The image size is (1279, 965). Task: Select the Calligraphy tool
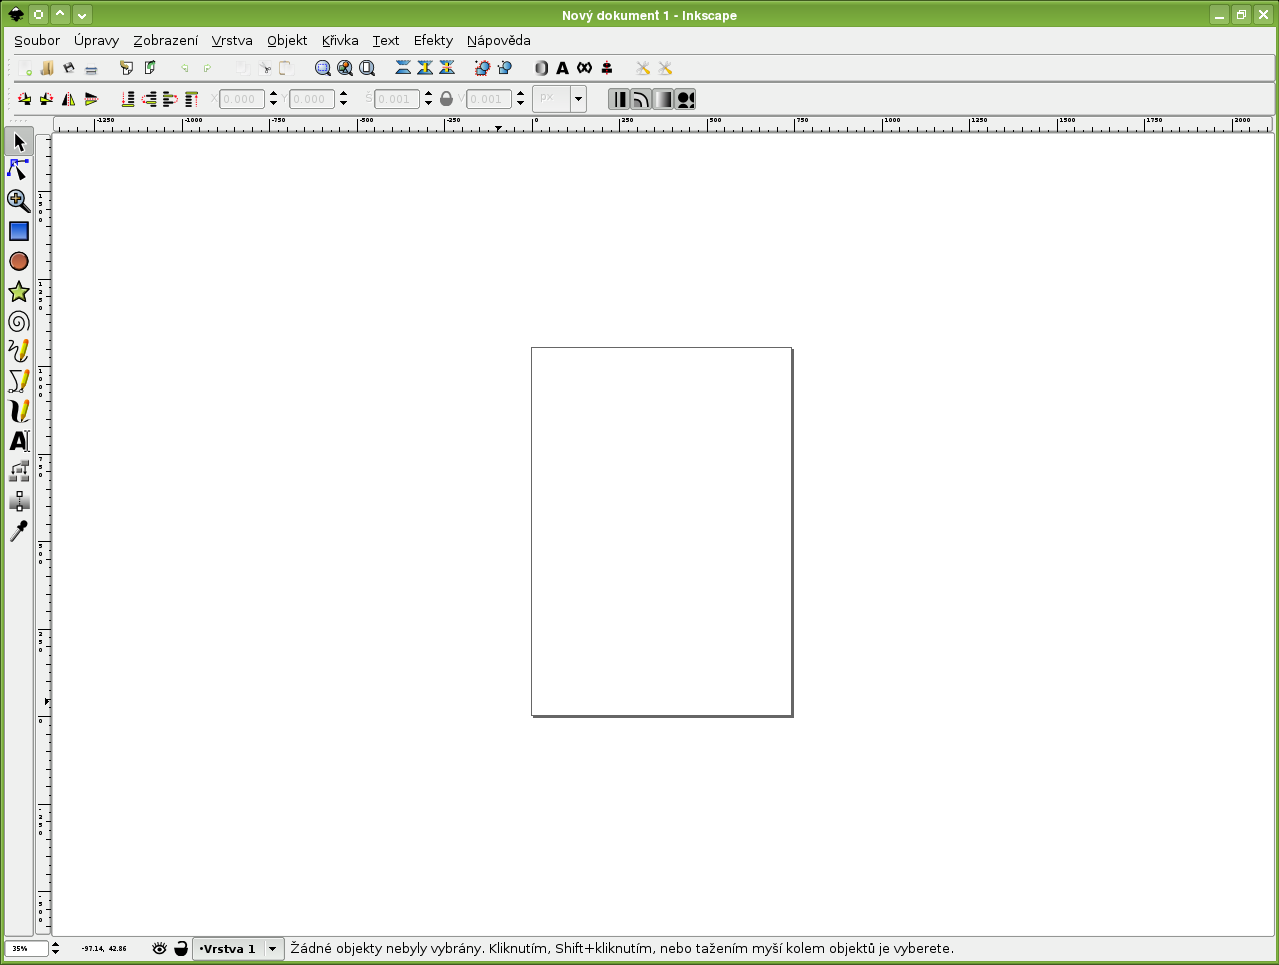click(18, 411)
